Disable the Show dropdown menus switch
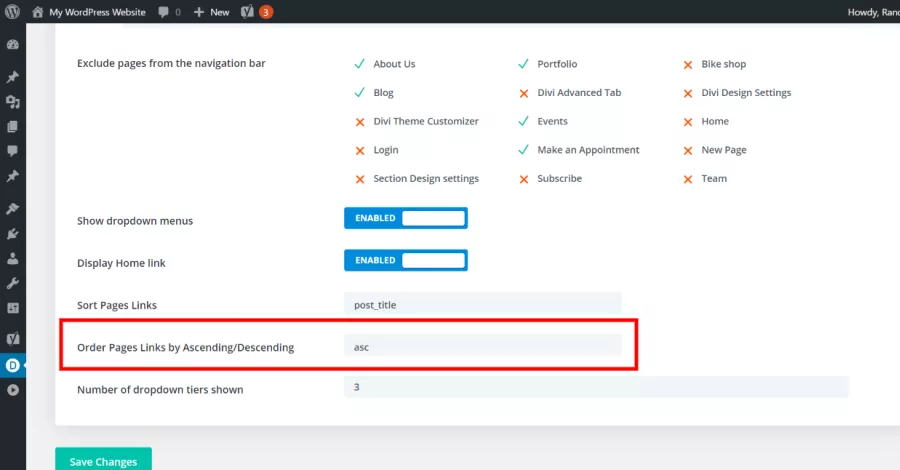This screenshot has height=470, width=900. click(406, 218)
